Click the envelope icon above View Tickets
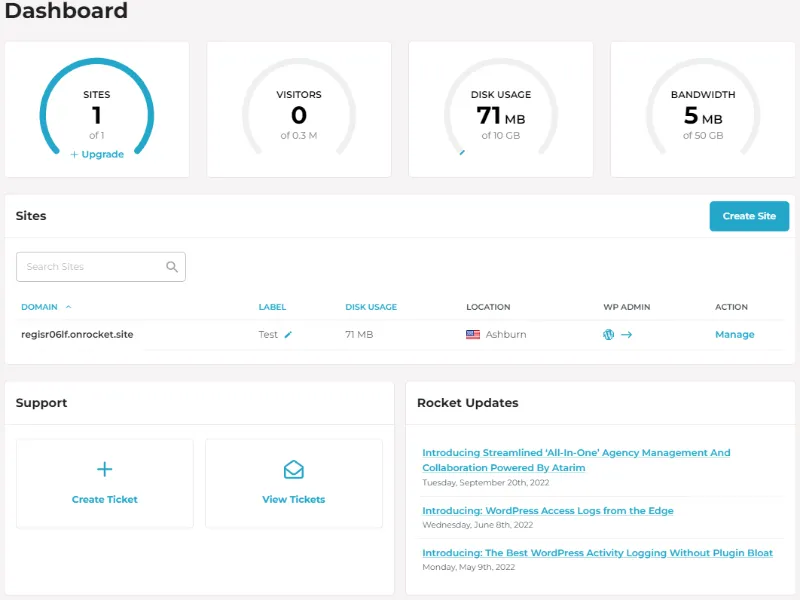The image size is (800, 600). pos(293,468)
